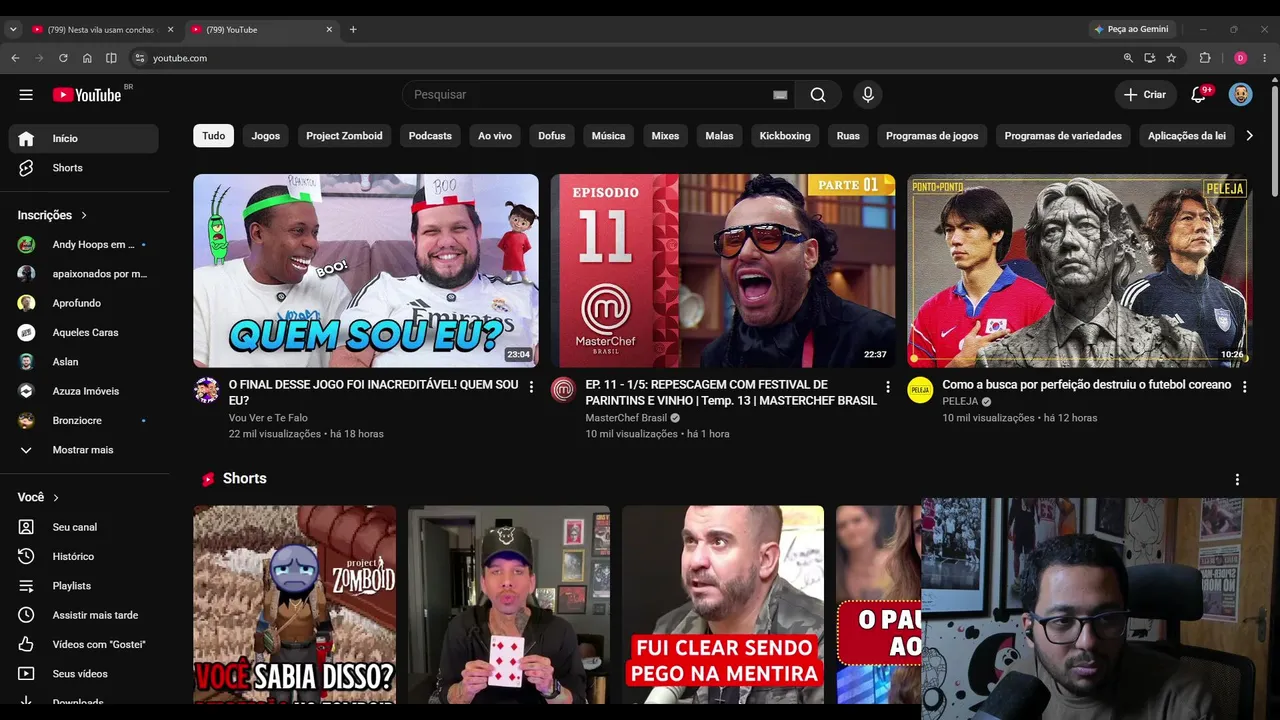This screenshot has height=720, width=1280.
Task: Open the Andy Hoops subscription
Action: [84, 245]
